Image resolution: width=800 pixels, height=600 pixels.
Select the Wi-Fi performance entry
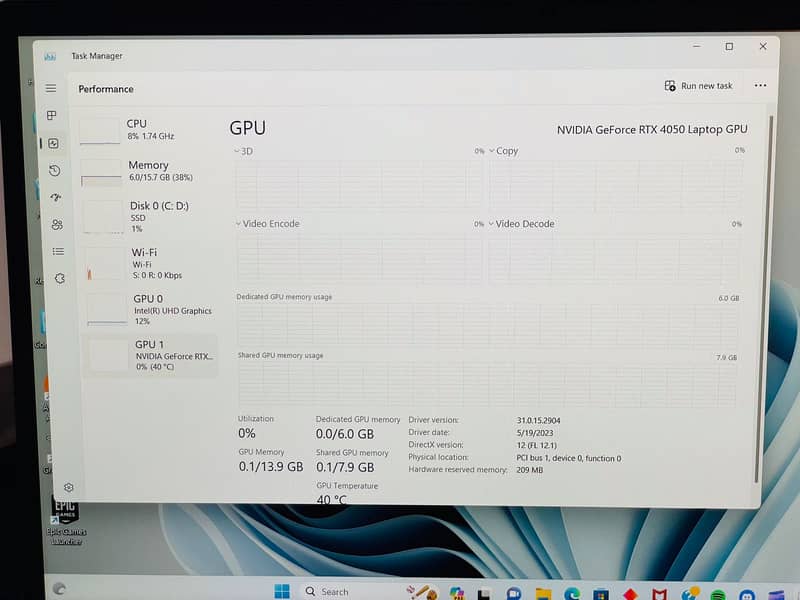pos(151,263)
